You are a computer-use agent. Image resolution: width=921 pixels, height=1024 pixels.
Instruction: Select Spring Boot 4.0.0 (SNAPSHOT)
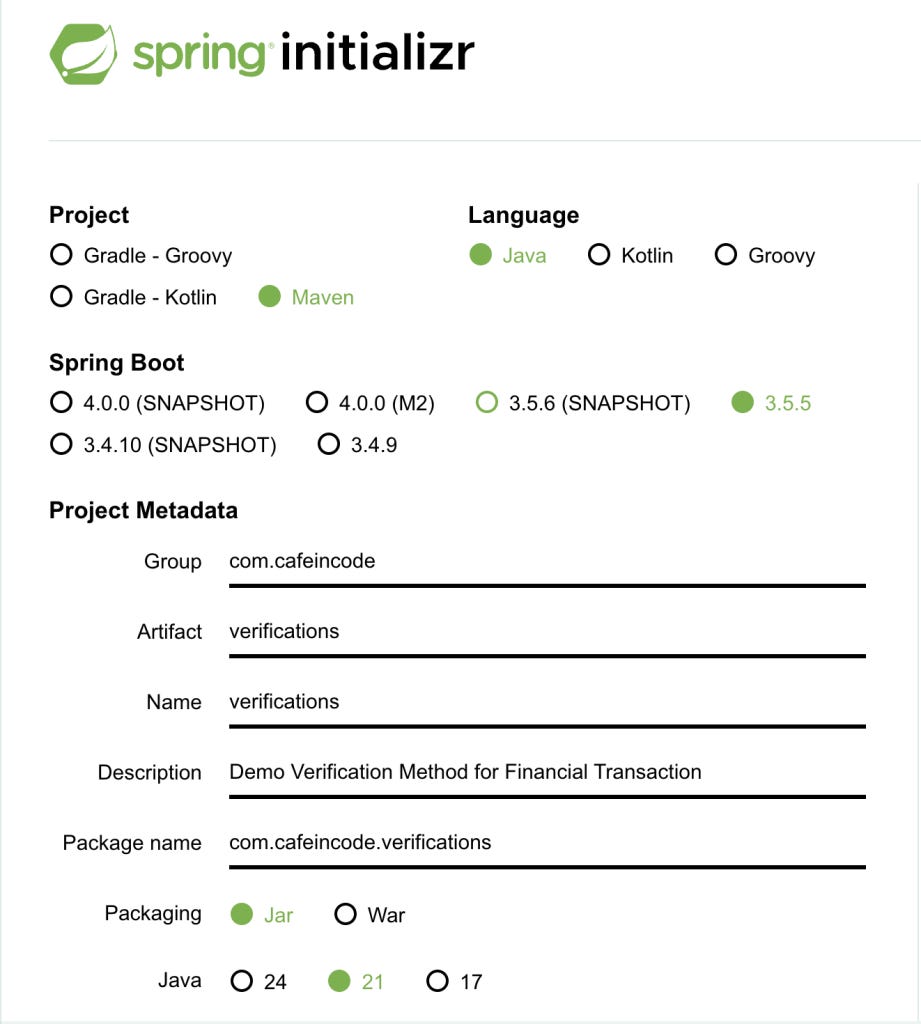coord(157,402)
